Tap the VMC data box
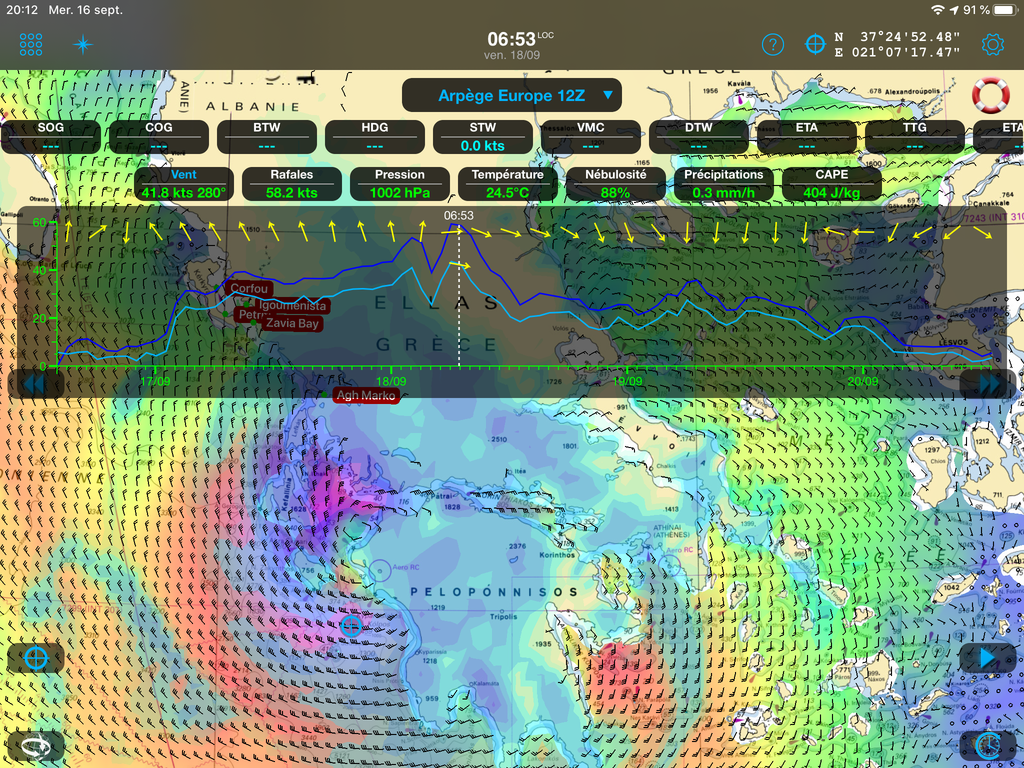Image resolution: width=1024 pixels, height=768 pixels. 590,136
